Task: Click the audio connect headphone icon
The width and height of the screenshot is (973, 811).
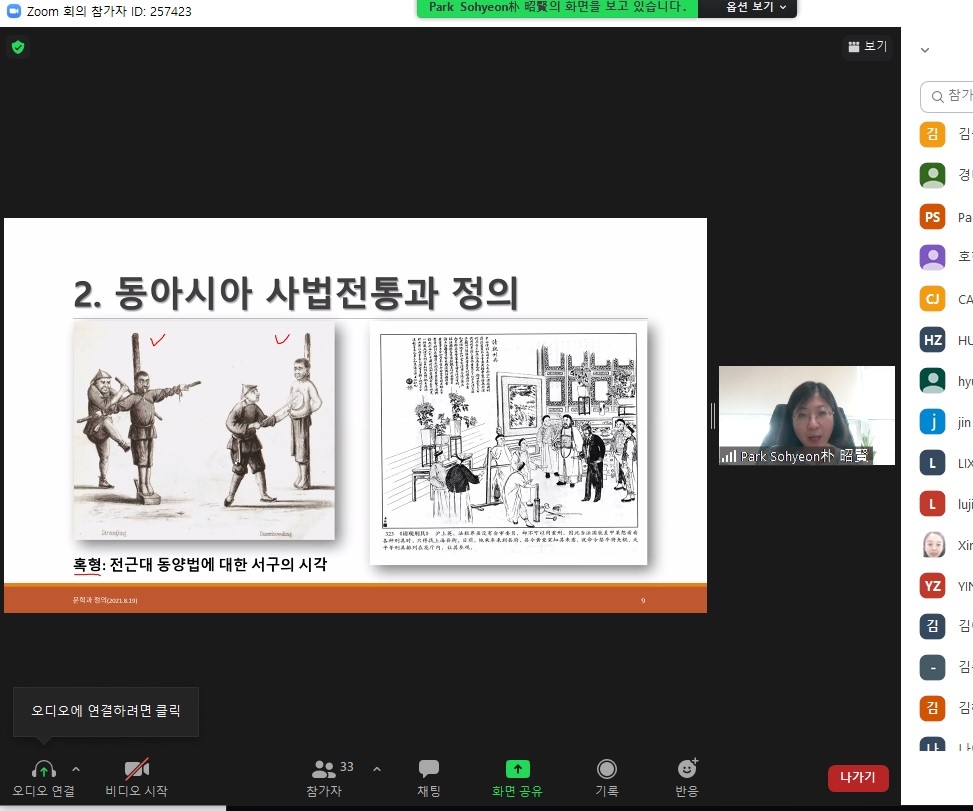Action: pos(43,769)
